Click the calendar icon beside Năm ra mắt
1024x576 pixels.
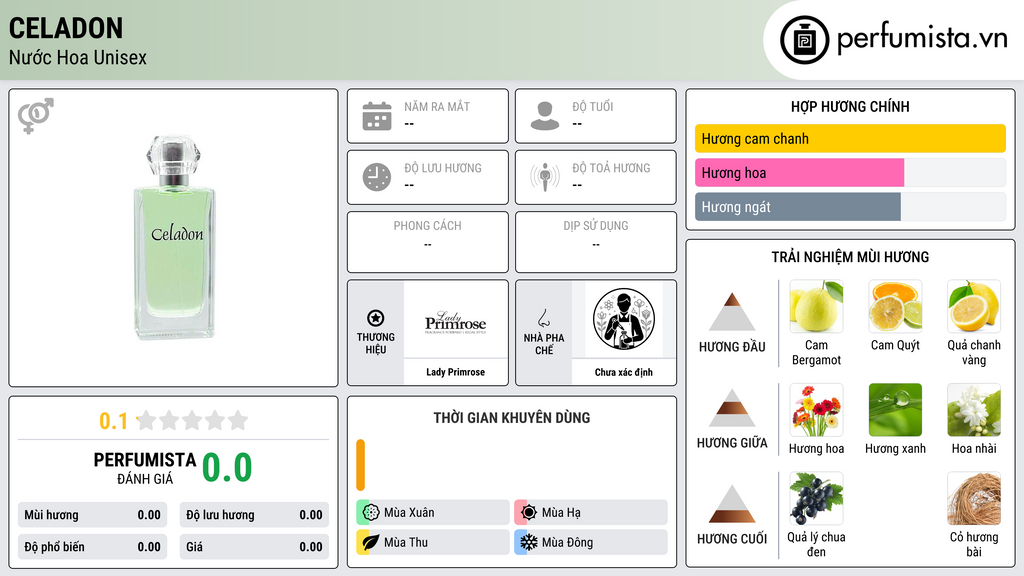click(377, 116)
